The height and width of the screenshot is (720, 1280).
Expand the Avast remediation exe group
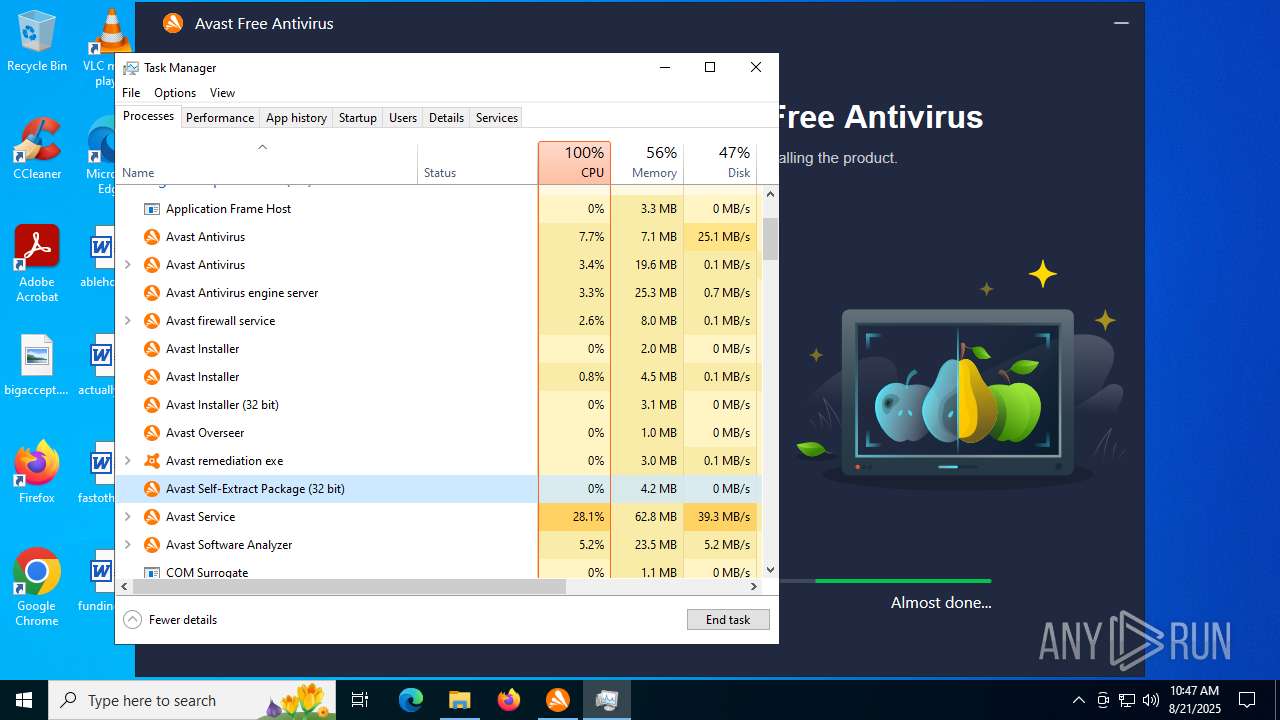[127, 461]
